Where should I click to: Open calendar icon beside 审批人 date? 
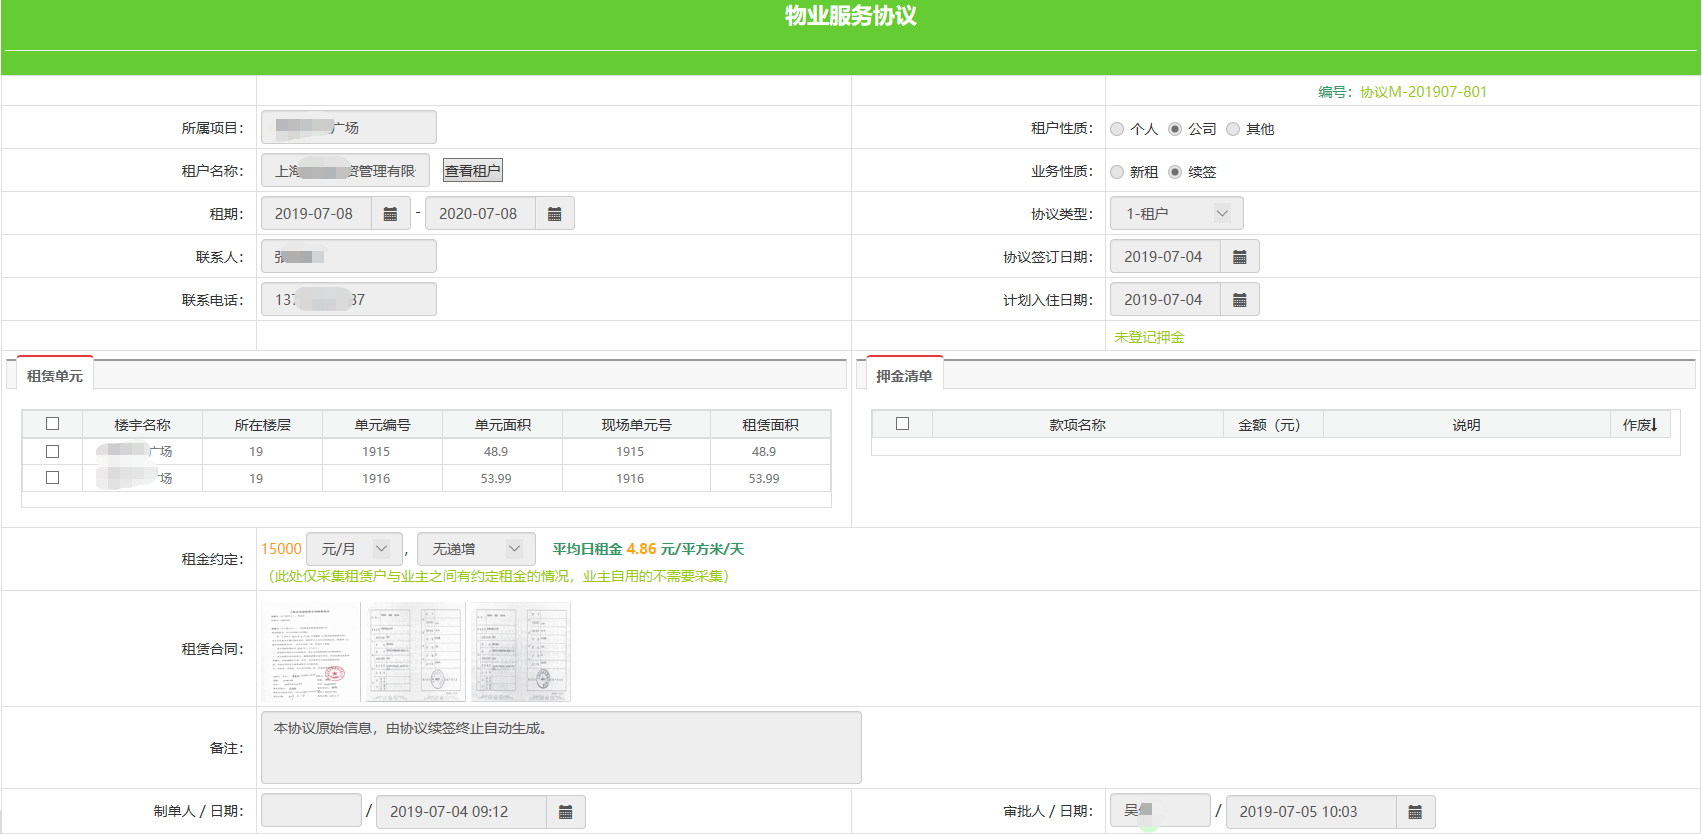1414,812
